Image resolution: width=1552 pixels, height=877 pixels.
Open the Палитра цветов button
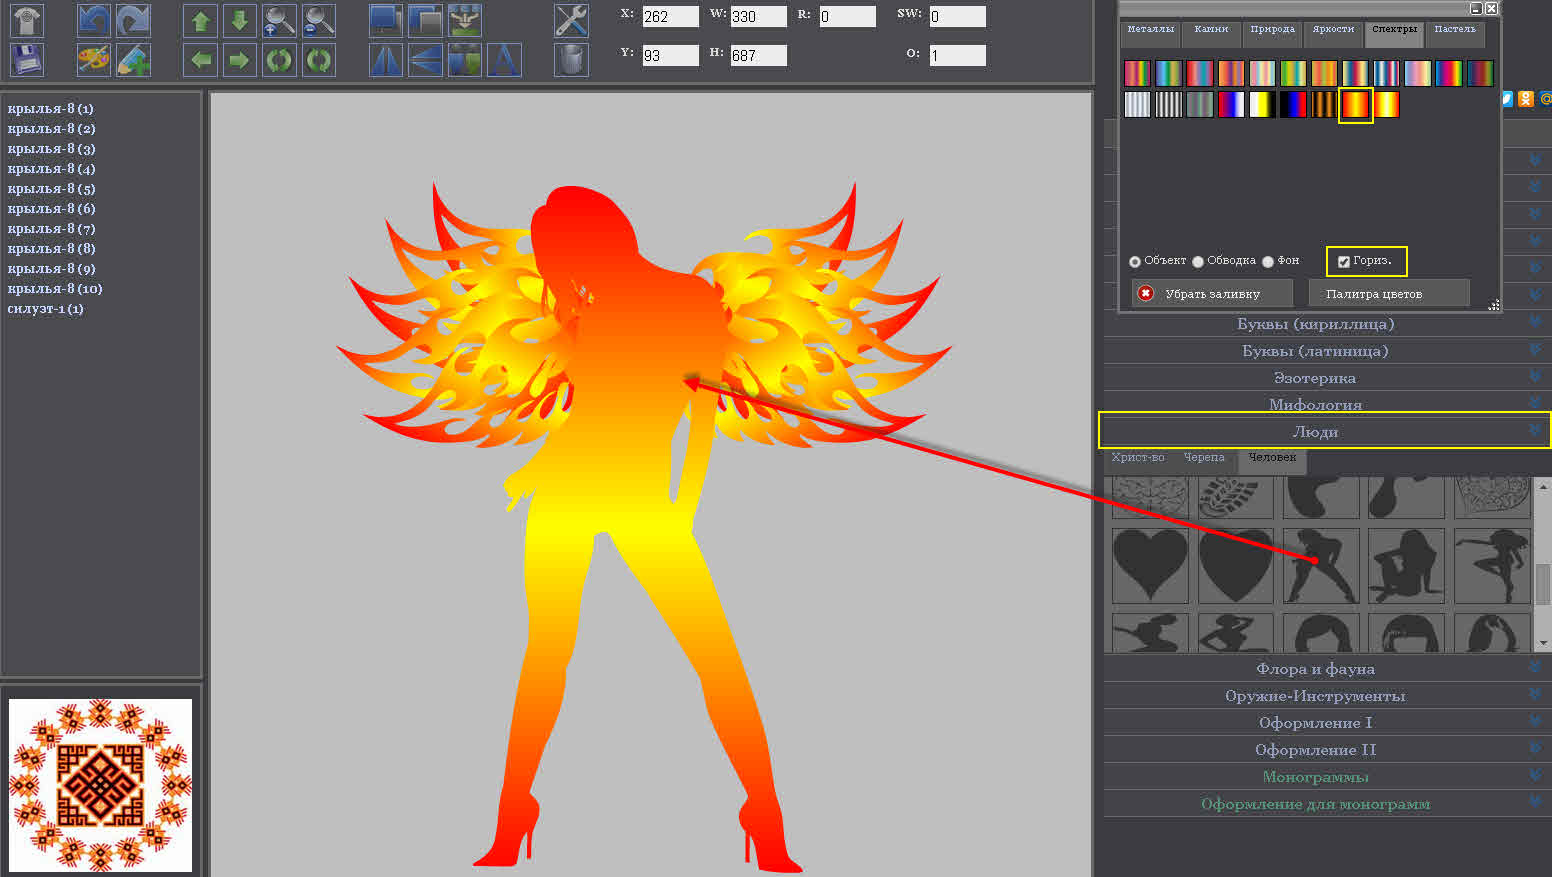[1373, 294]
